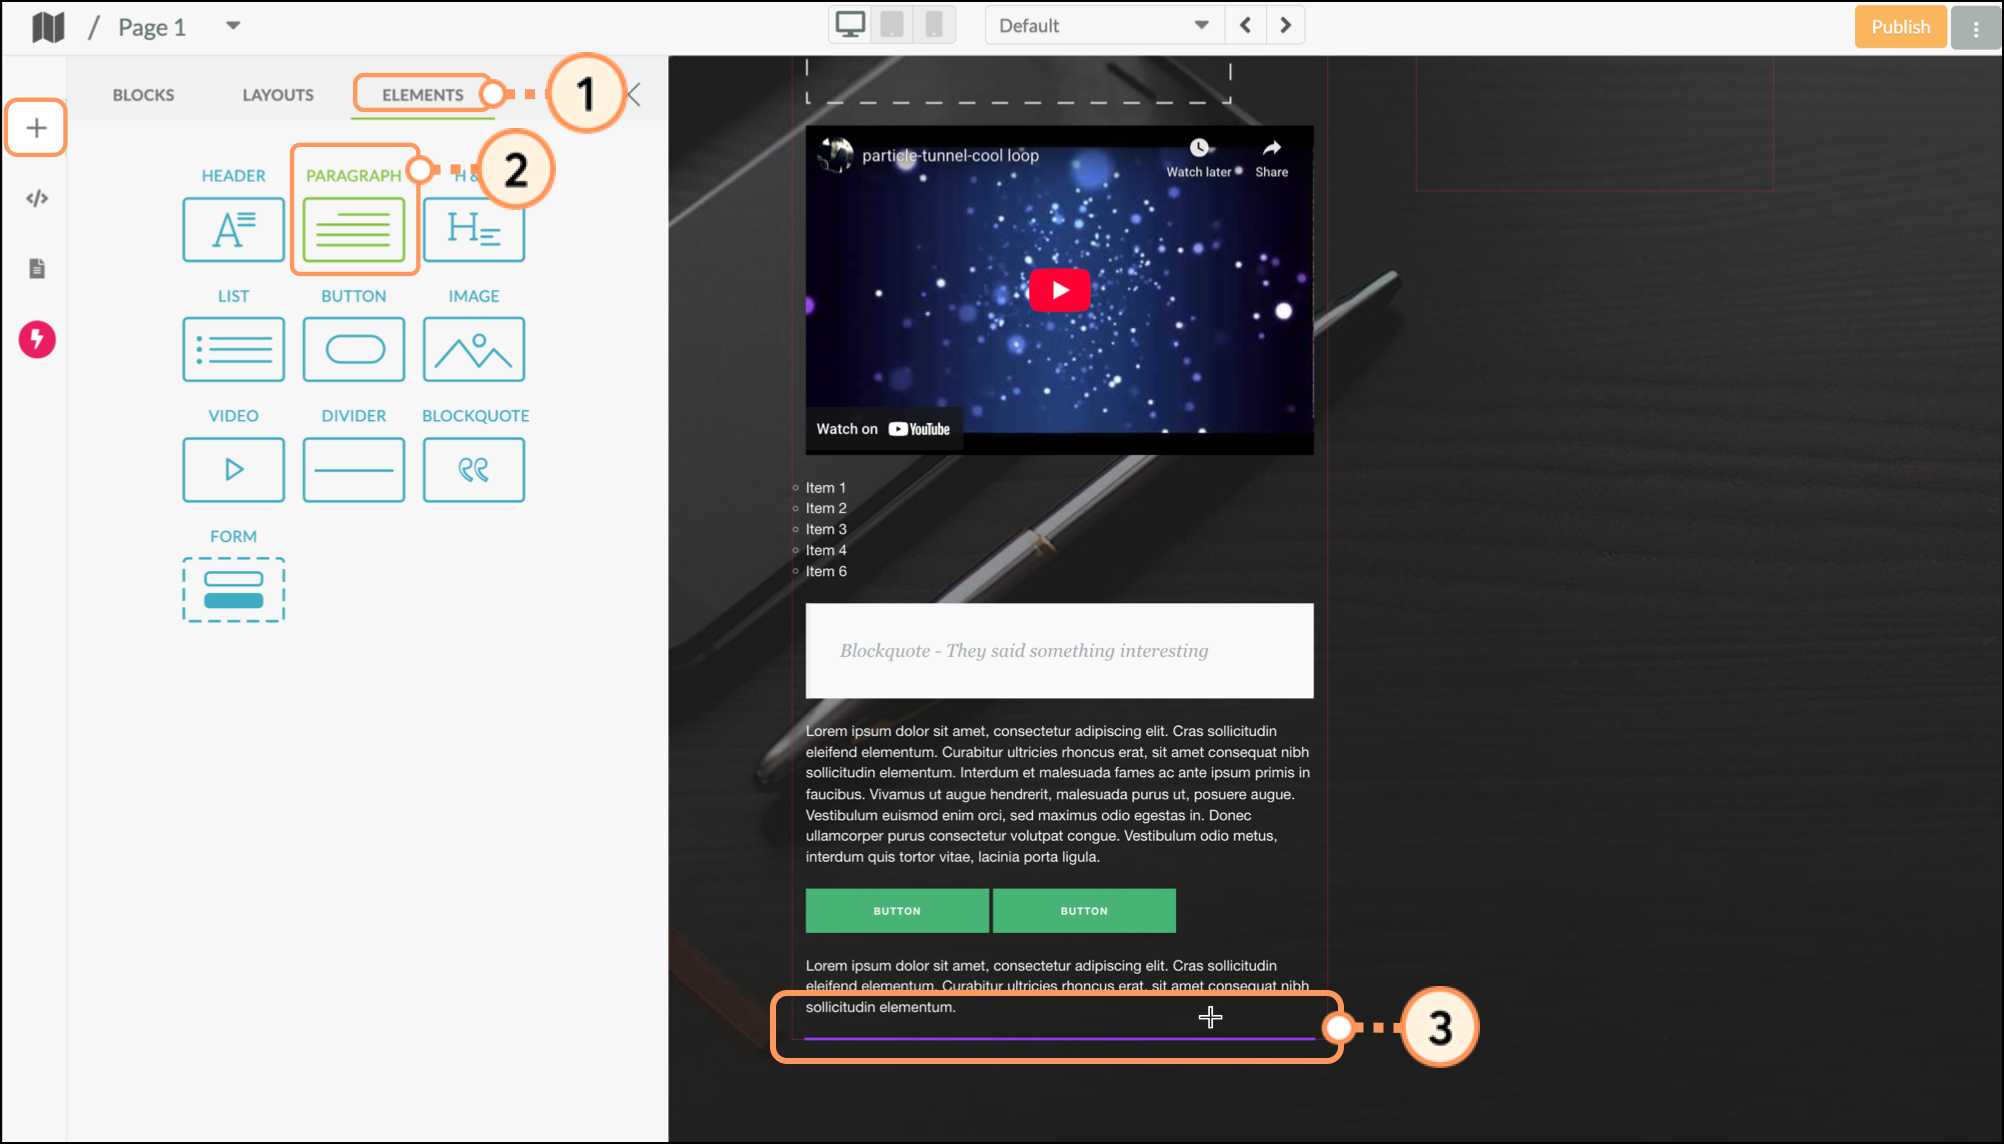Image resolution: width=2004 pixels, height=1144 pixels.
Task: Open the code editor sidebar icon
Action: [37, 198]
